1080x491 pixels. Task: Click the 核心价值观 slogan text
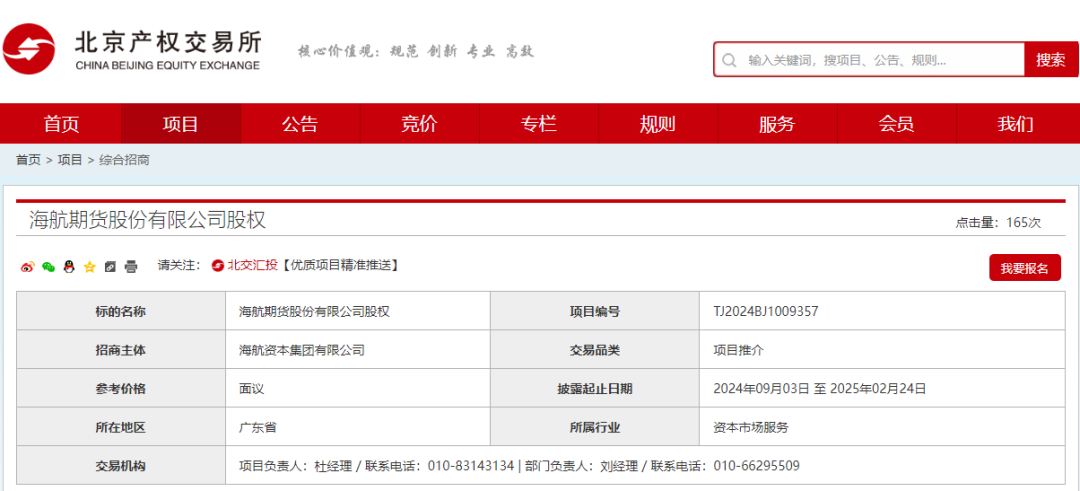(415, 52)
